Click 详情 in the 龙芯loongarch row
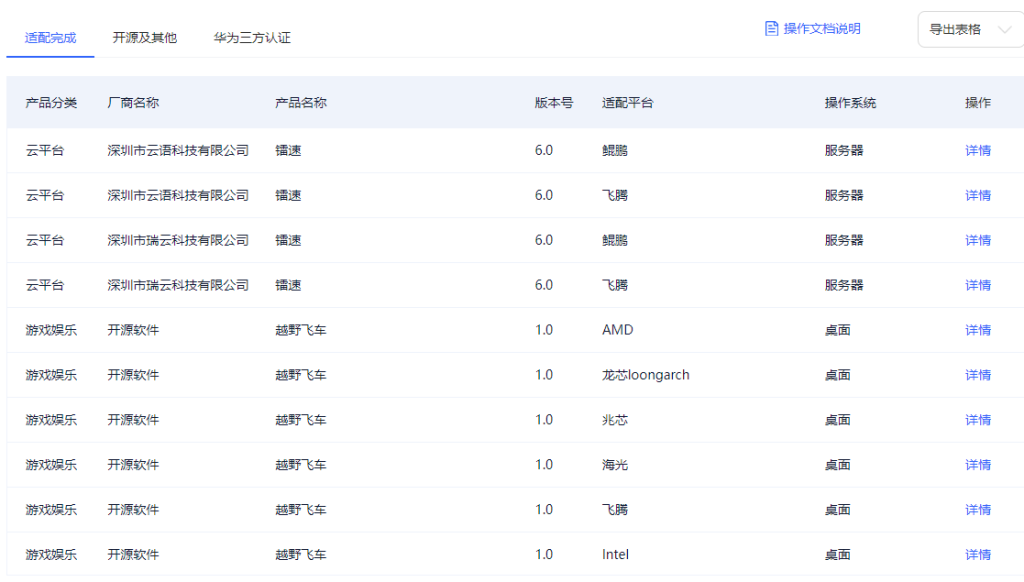Image resolution: width=1024 pixels, height=582 pixels. [977, 376]
